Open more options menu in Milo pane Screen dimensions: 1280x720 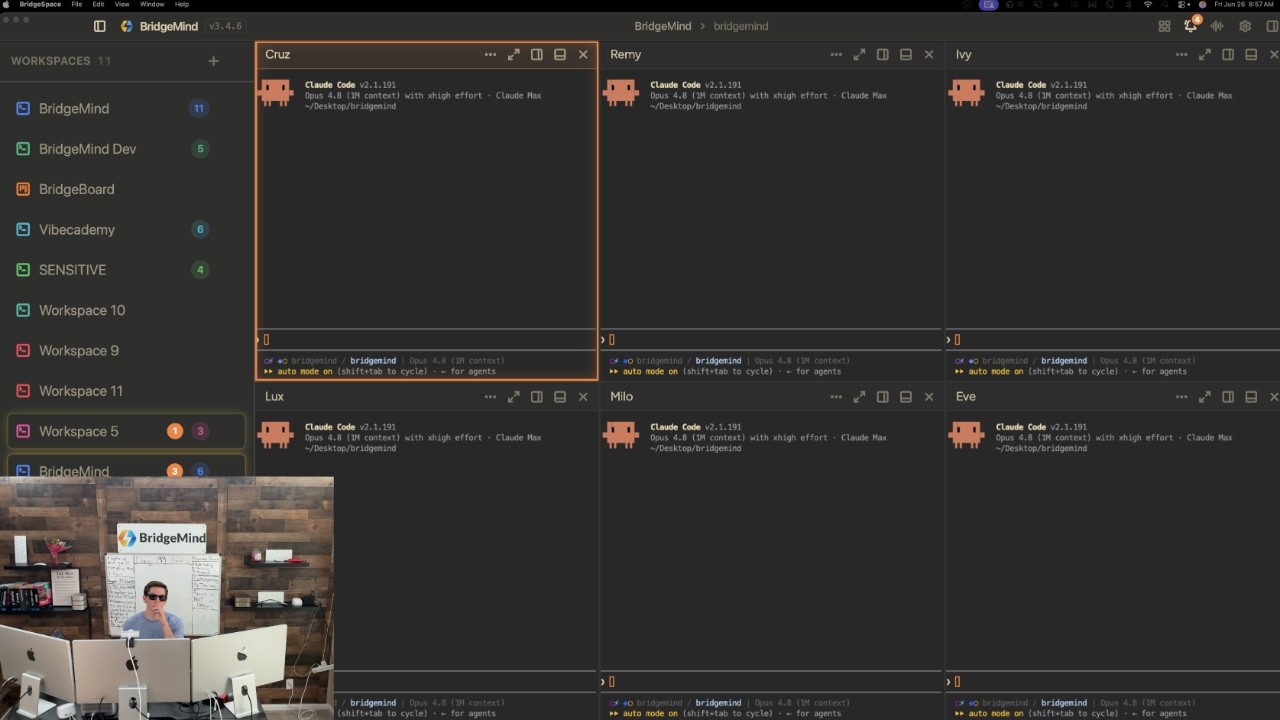point(836,397)
